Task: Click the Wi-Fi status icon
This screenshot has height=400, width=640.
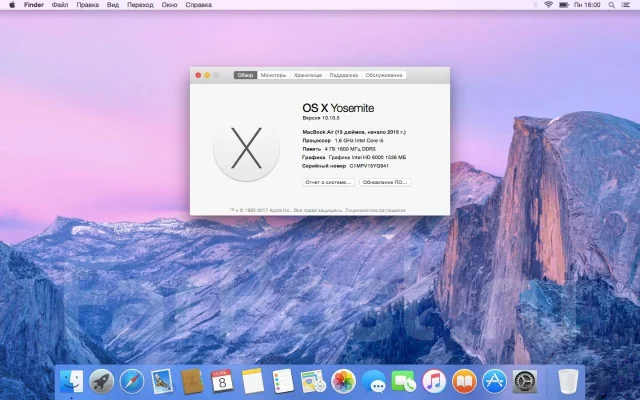Action: pyautogui.click(x=549, y=5)
